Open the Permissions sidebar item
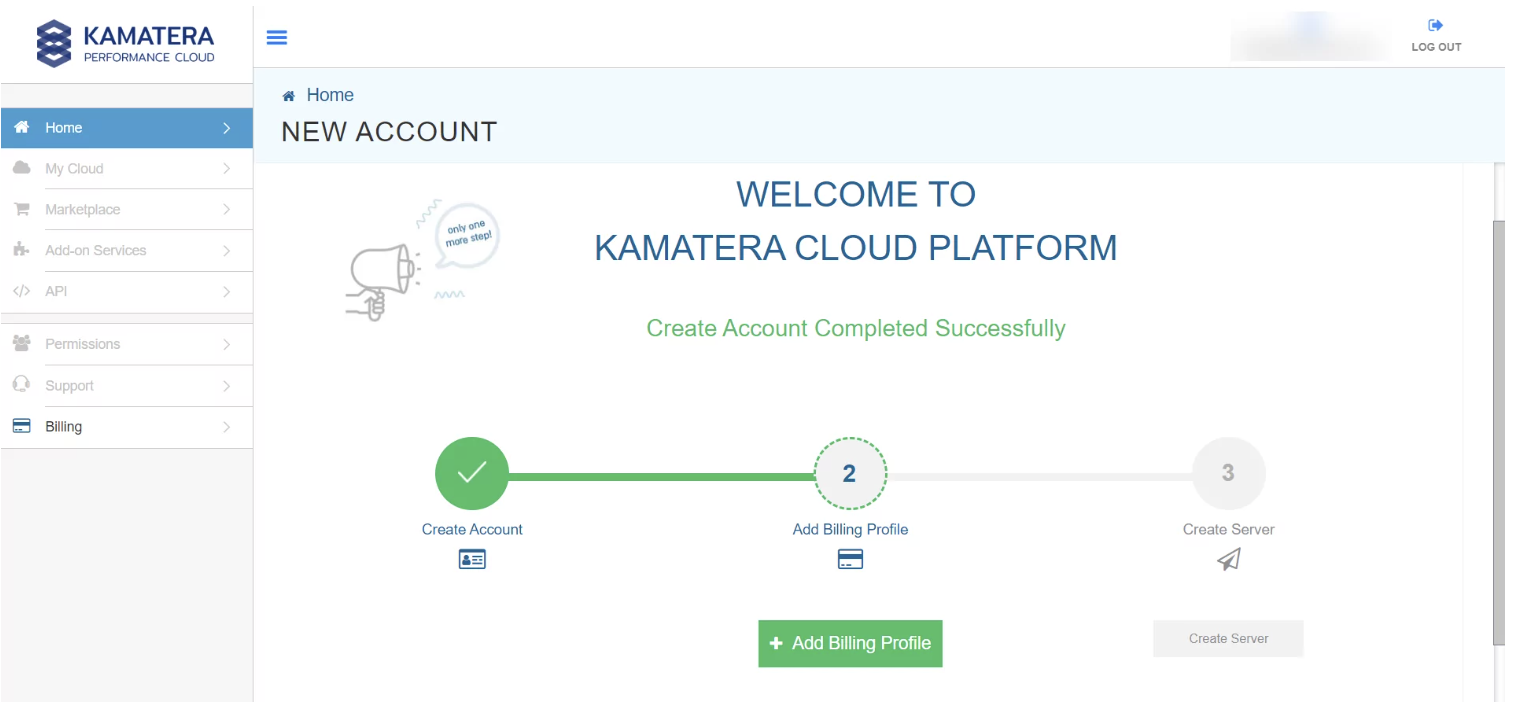 [126, 344]
